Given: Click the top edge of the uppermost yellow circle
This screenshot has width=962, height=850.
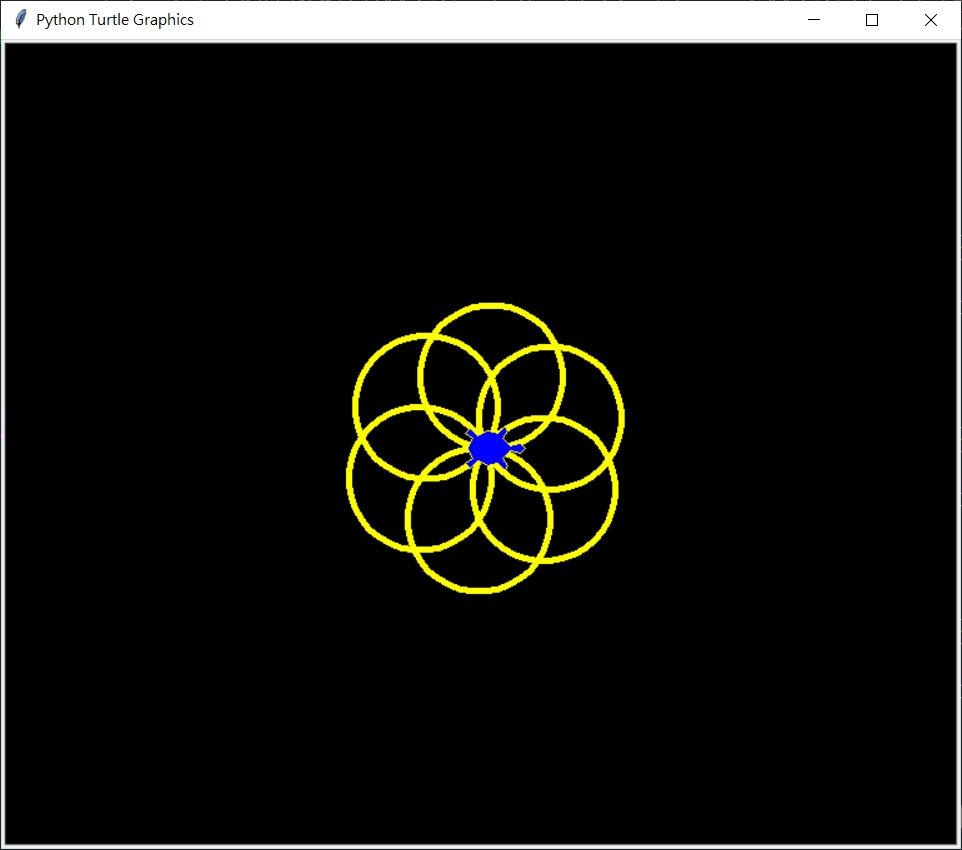Looking at the screenshot, I should click(491, 305).
